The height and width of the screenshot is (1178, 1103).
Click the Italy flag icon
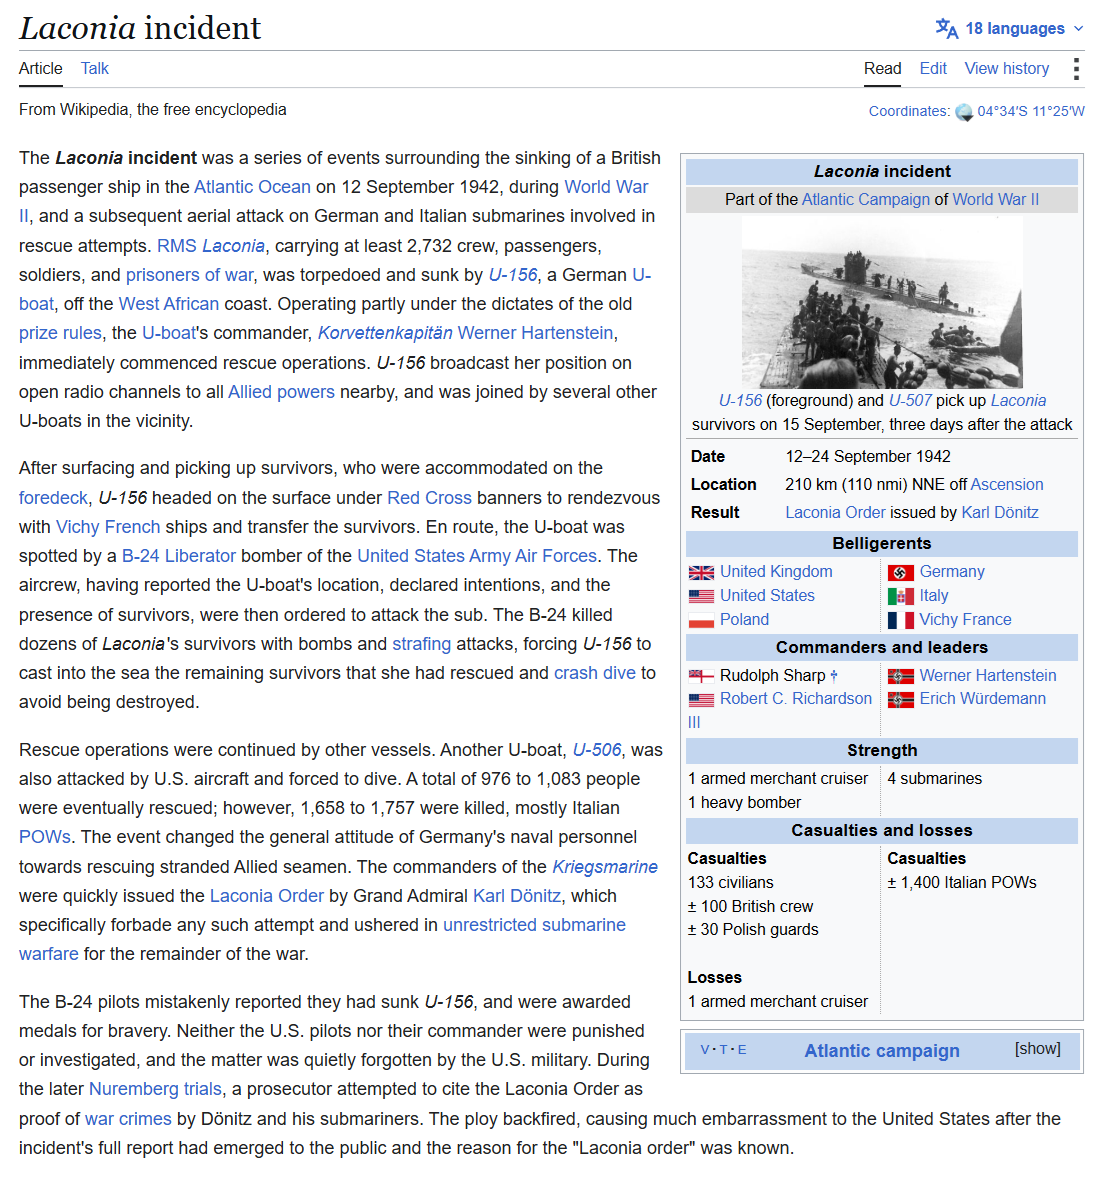coord(900,597)
